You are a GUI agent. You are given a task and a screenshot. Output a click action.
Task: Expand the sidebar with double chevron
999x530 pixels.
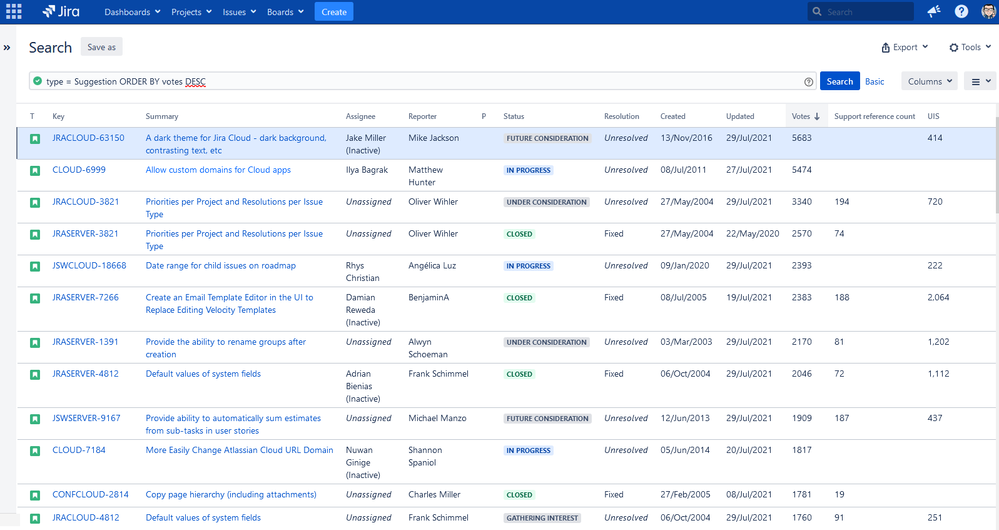pyautogui.click(x=7, y=47)
